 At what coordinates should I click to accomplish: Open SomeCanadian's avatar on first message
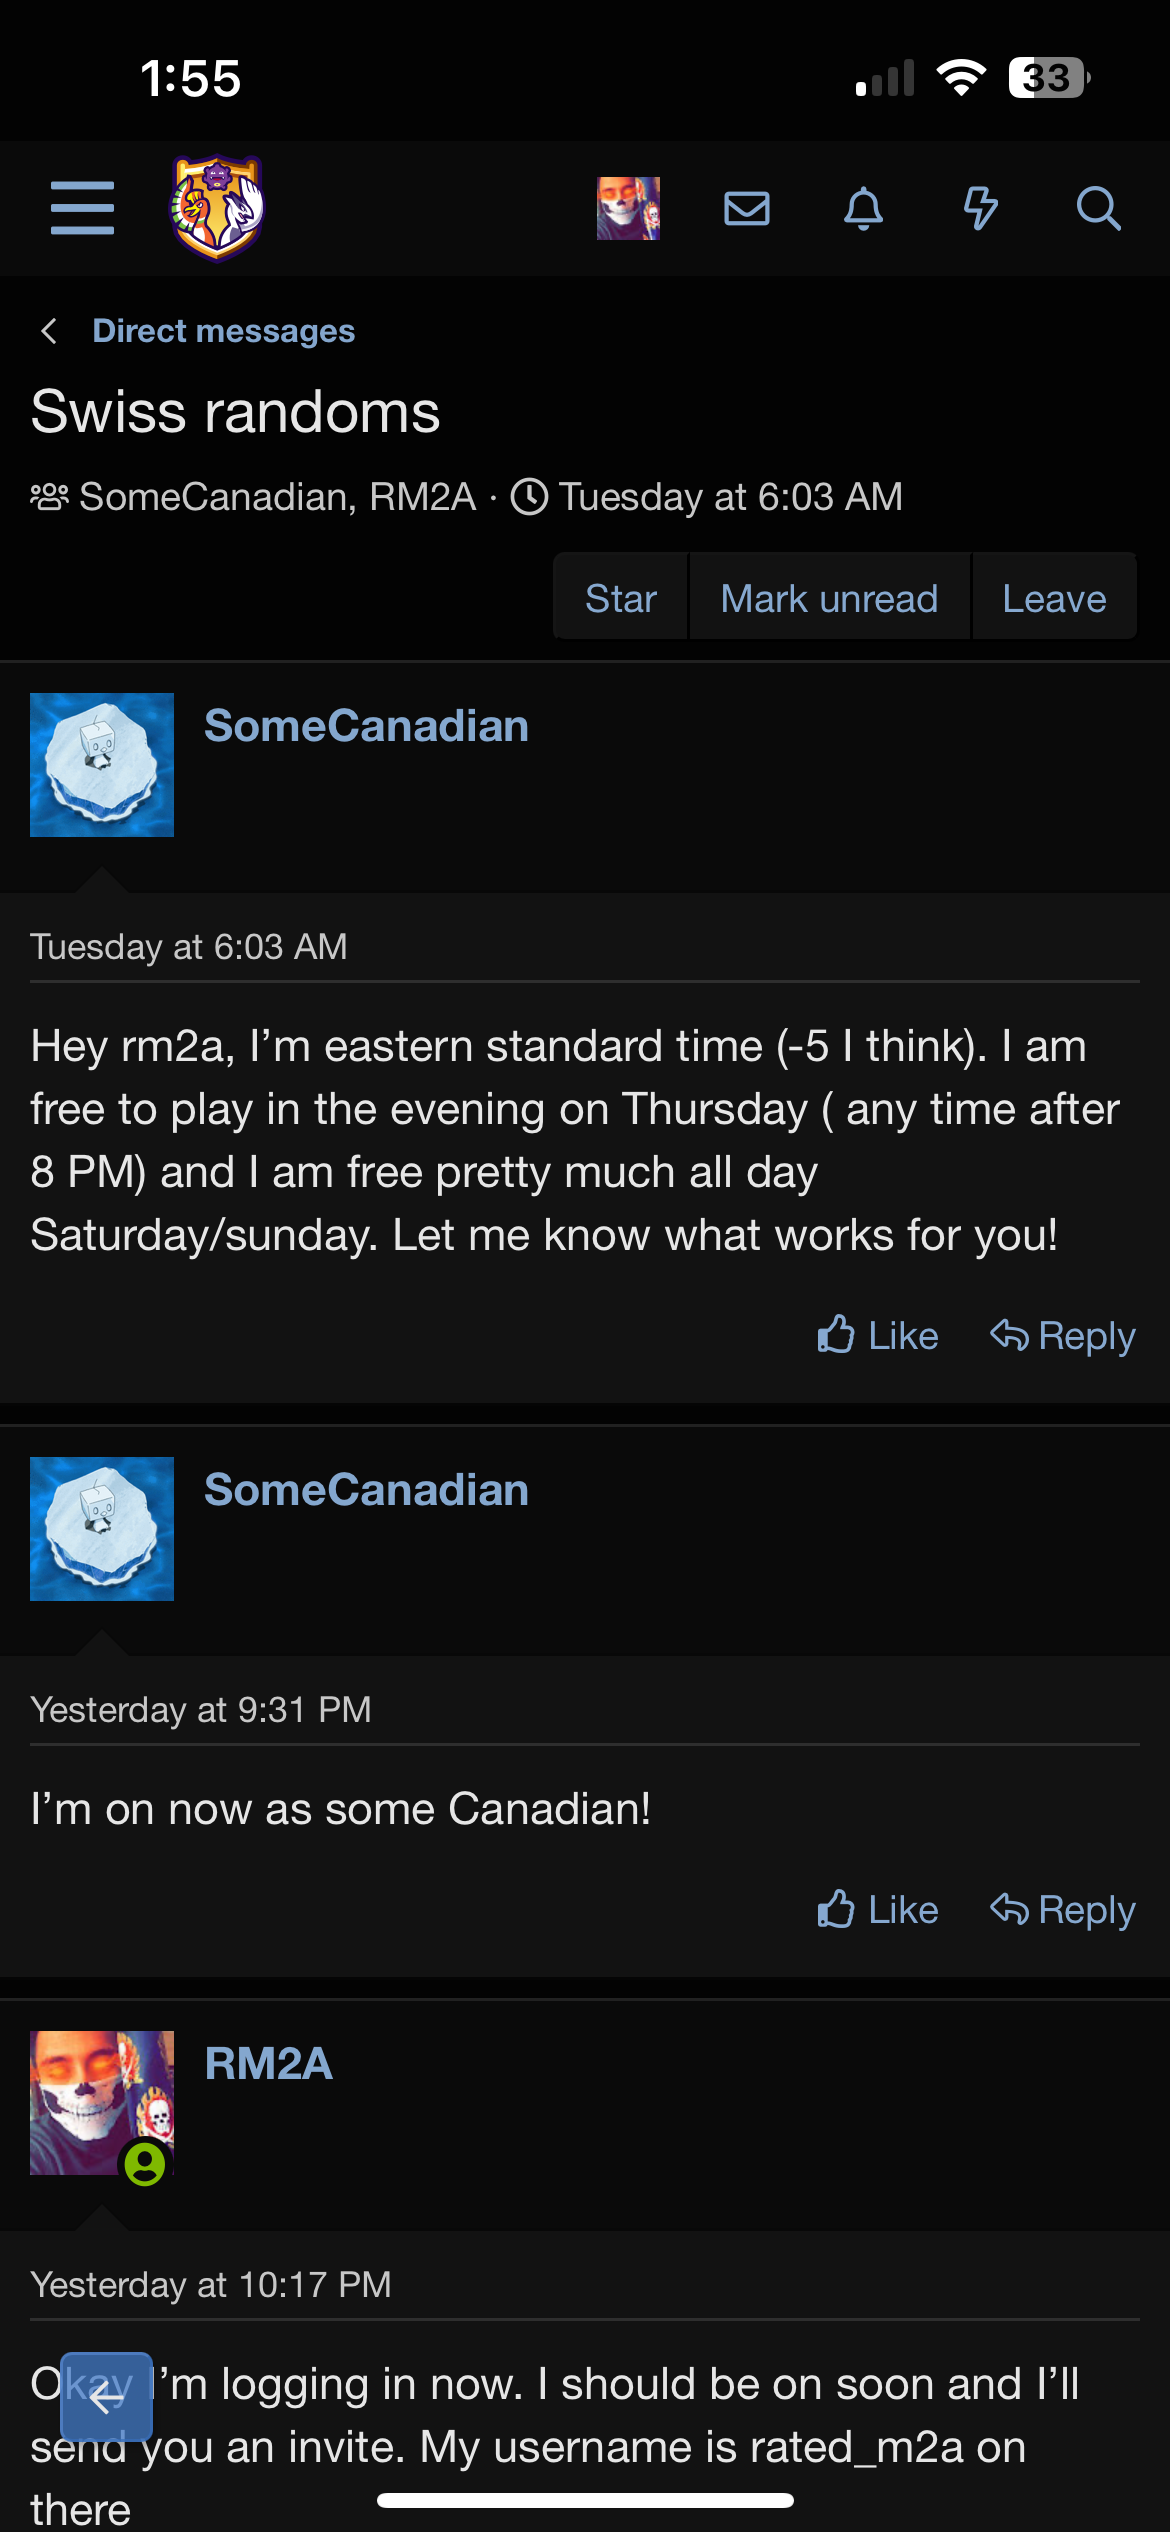(102, 765)
